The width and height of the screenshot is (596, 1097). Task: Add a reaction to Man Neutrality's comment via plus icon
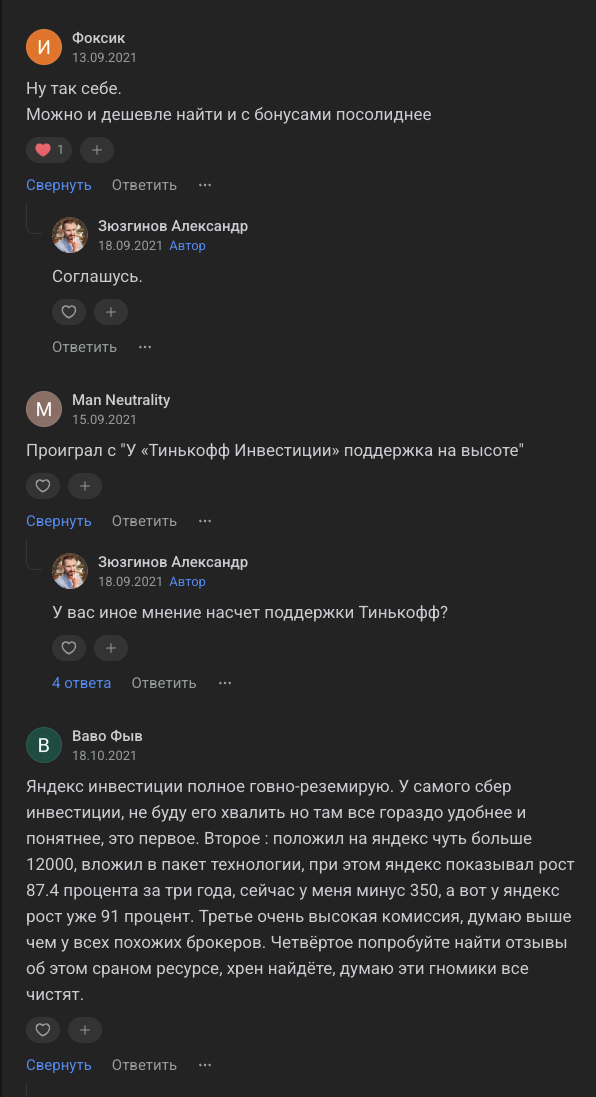(85, 486)
